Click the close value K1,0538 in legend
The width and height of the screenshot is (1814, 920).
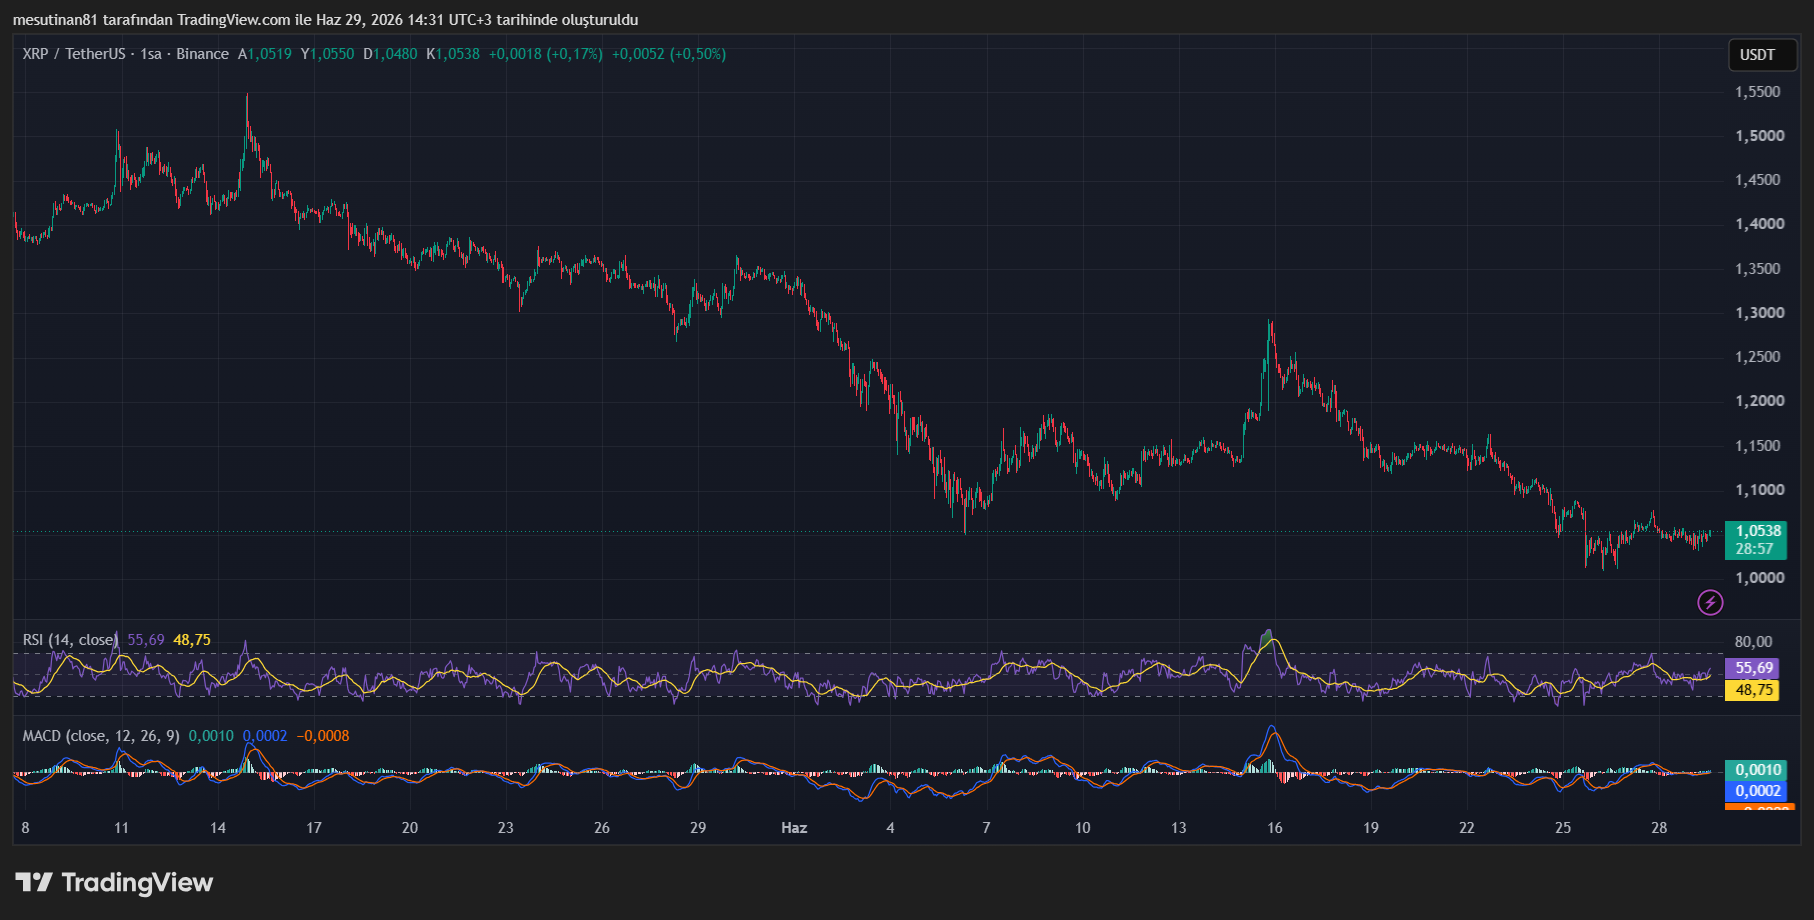coord(453,54)
